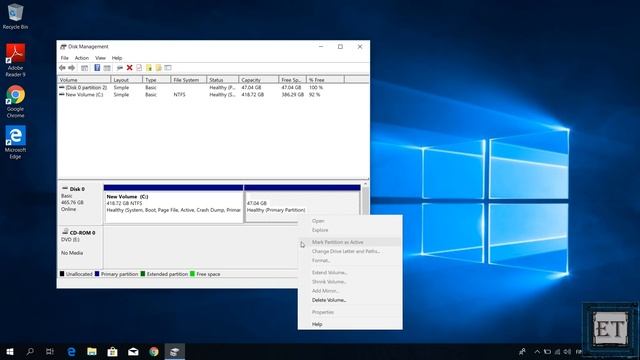Image resolution: width=640 pixels, height=360 pixels.
Task: Click the last toolbar icon, after both yellow folders
Action: pyautogui.click(x=168, y=68)
